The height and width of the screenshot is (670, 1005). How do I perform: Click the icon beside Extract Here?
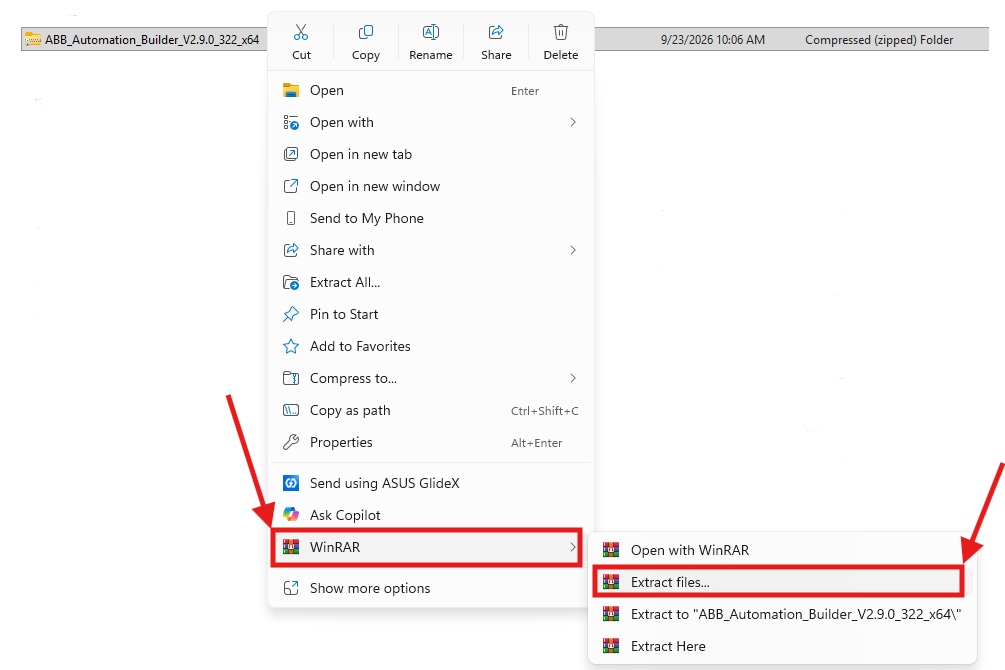(611, 646)
